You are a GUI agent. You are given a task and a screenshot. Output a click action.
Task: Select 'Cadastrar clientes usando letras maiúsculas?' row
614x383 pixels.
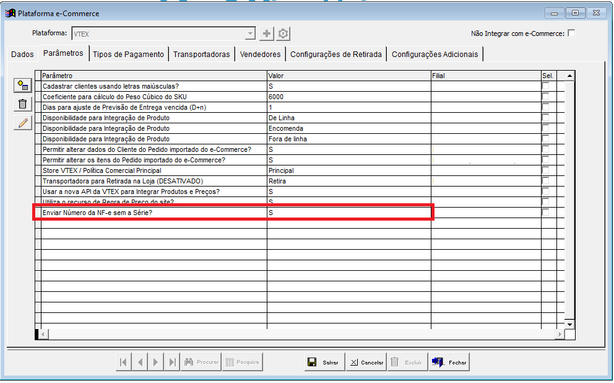point(299,86)
